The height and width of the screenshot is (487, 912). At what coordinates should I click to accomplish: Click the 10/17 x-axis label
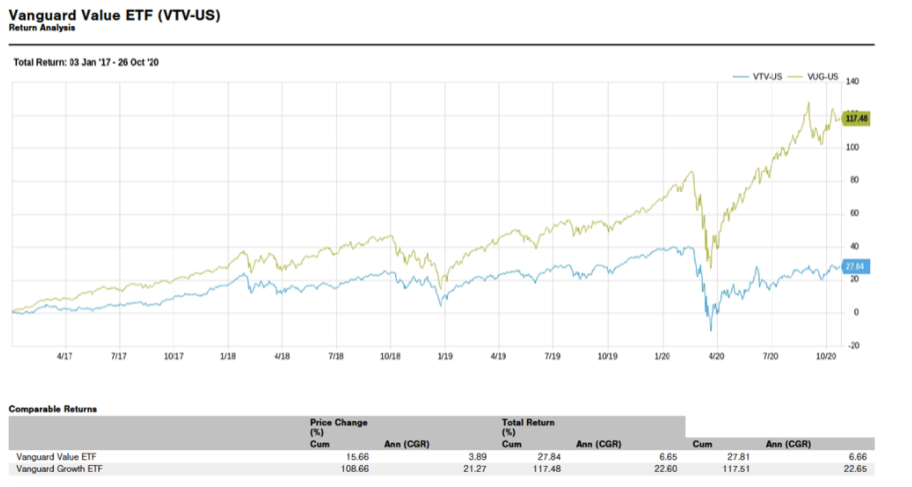[173, 356]
